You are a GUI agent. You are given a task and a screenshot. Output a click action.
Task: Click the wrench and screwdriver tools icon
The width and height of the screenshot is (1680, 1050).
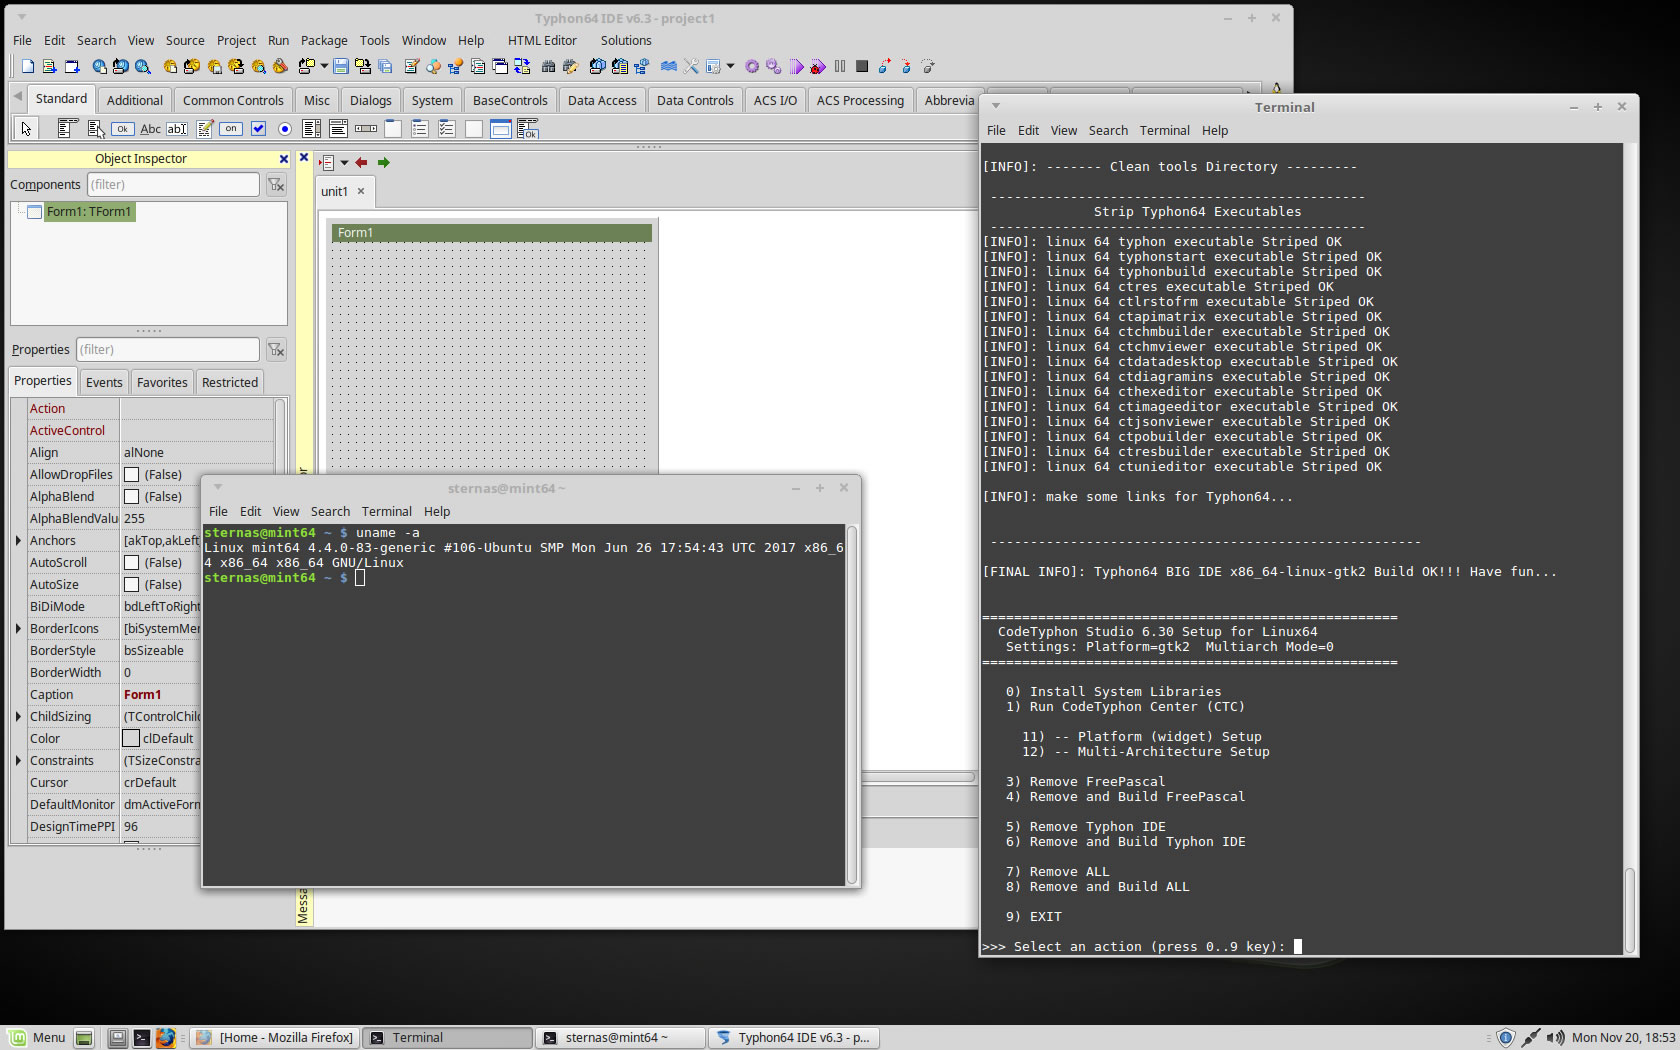point(691,67)
